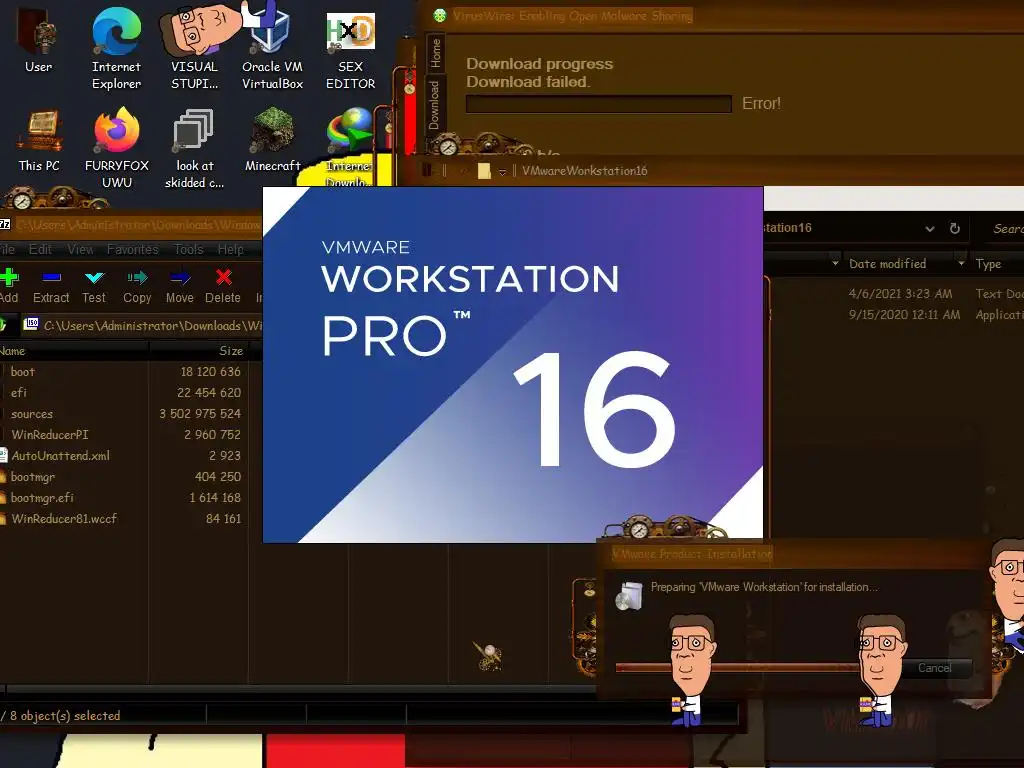Screen dimensions: 1024x768
Task: Select the WinReducerPI folder in 7-Zip
Action: pos(50,434)
